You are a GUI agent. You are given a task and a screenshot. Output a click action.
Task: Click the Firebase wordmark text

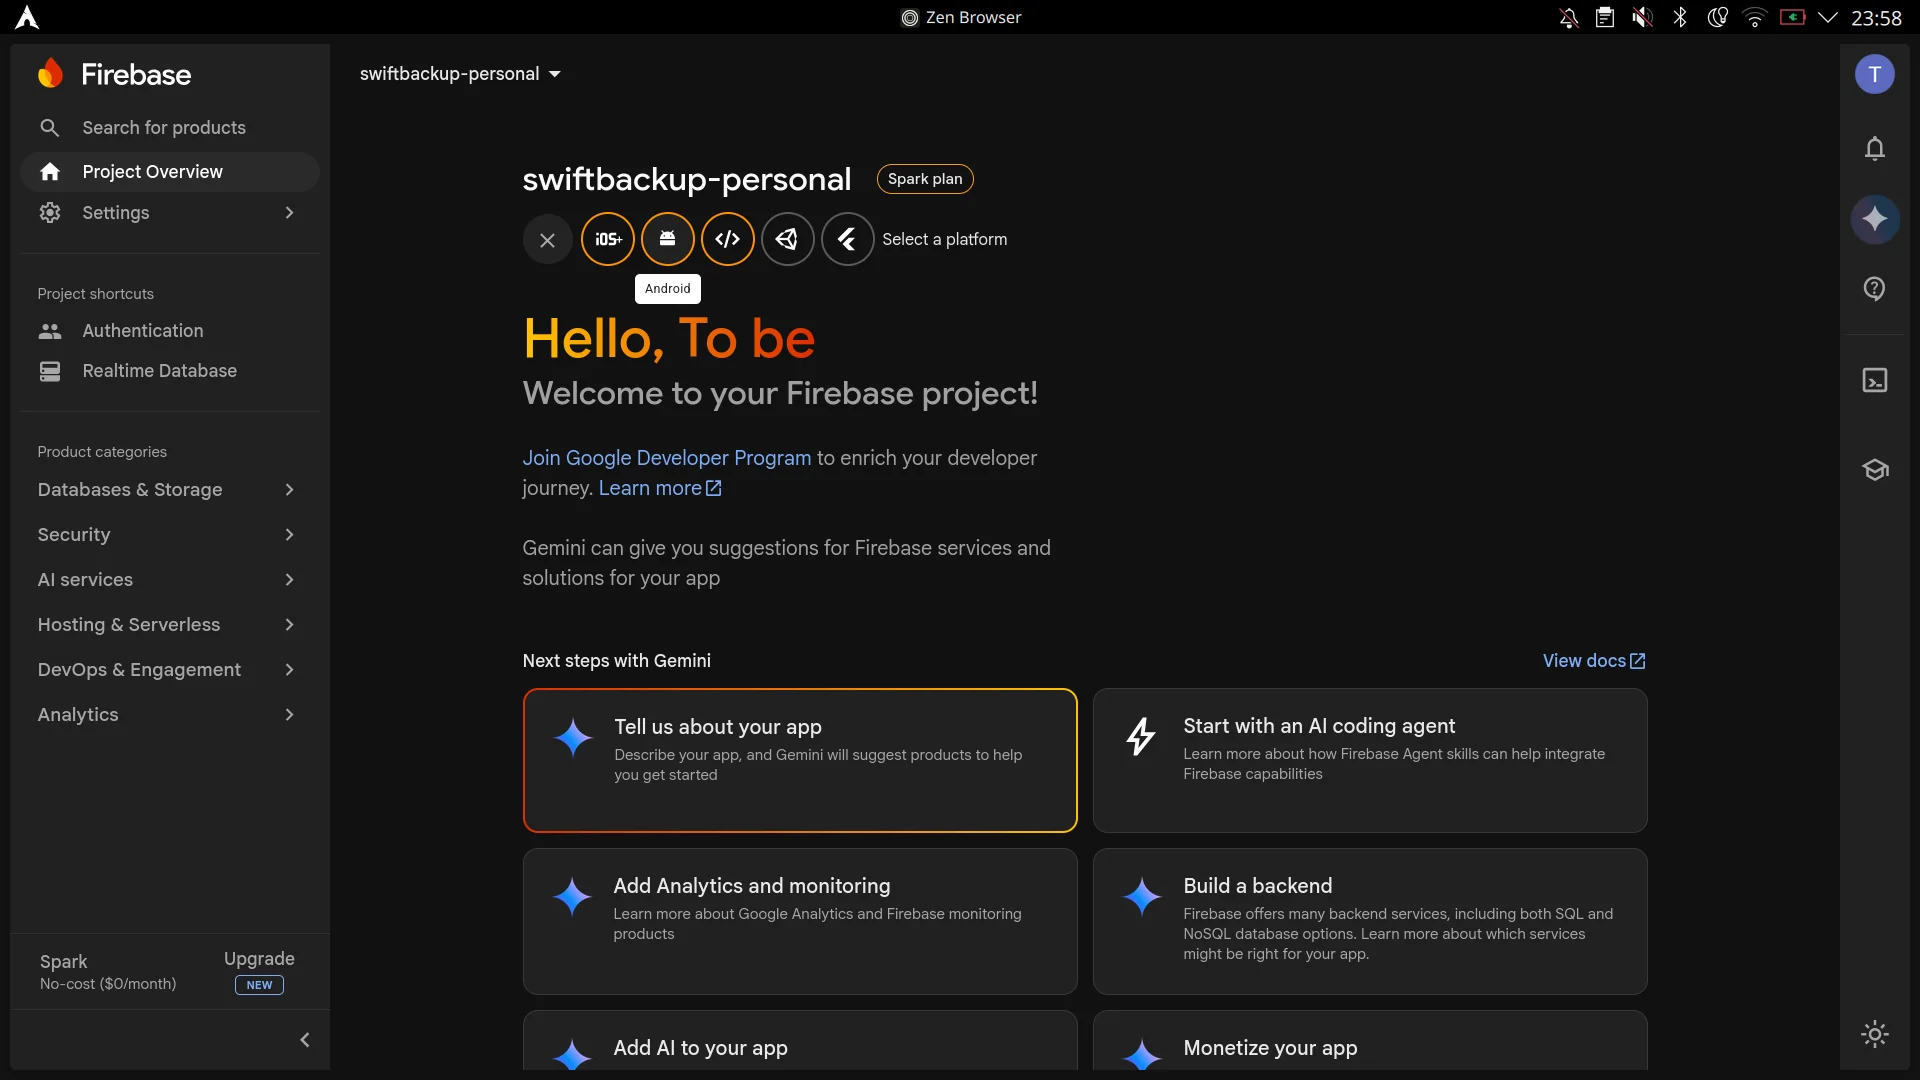[x=136, y=74]
